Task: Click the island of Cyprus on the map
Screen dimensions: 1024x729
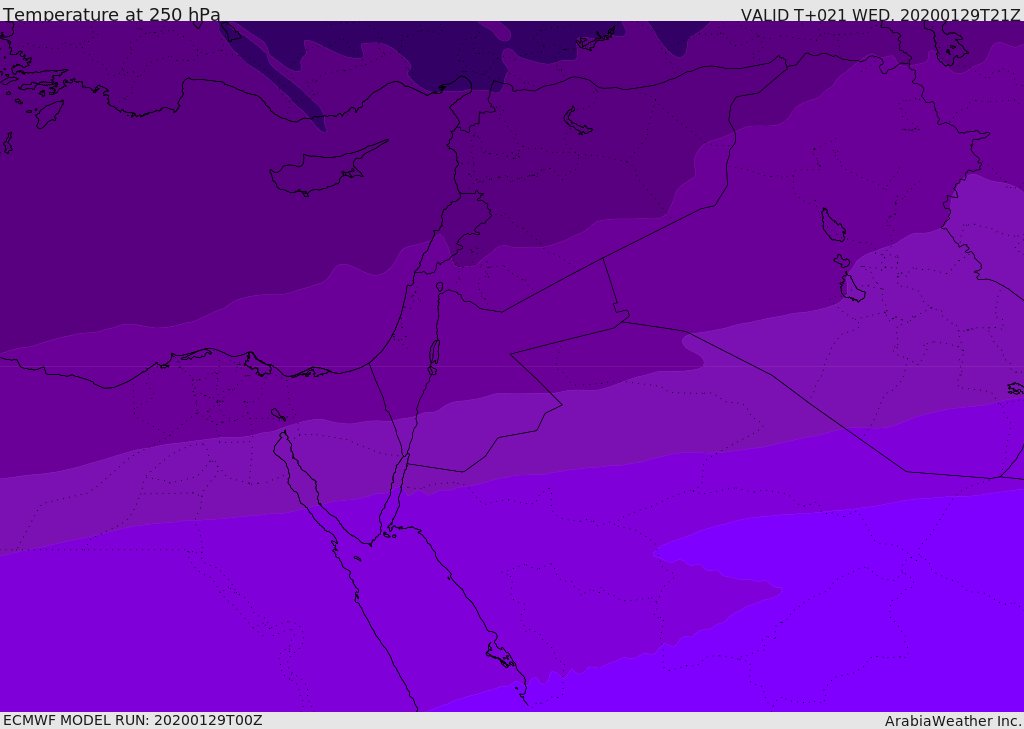Action: (x=322, y=172)
